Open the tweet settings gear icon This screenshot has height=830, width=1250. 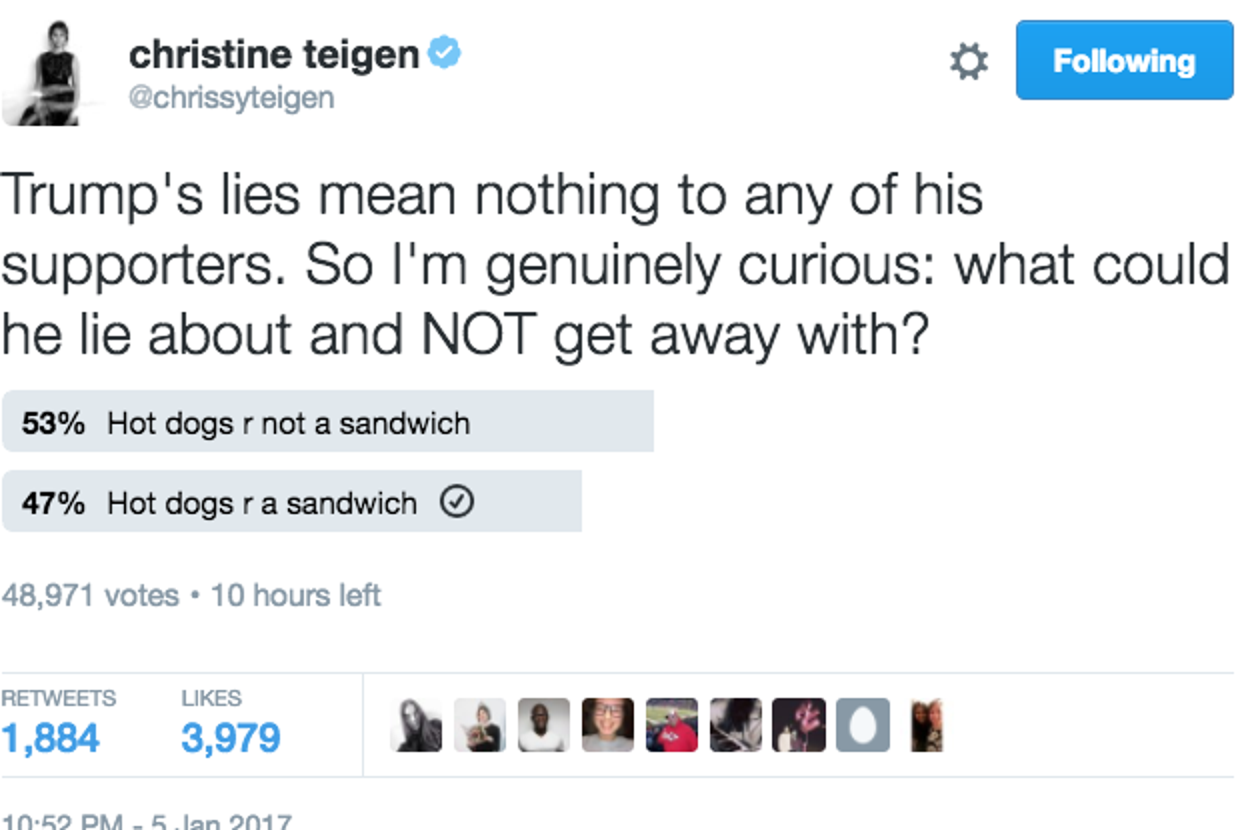click(967, 62)
